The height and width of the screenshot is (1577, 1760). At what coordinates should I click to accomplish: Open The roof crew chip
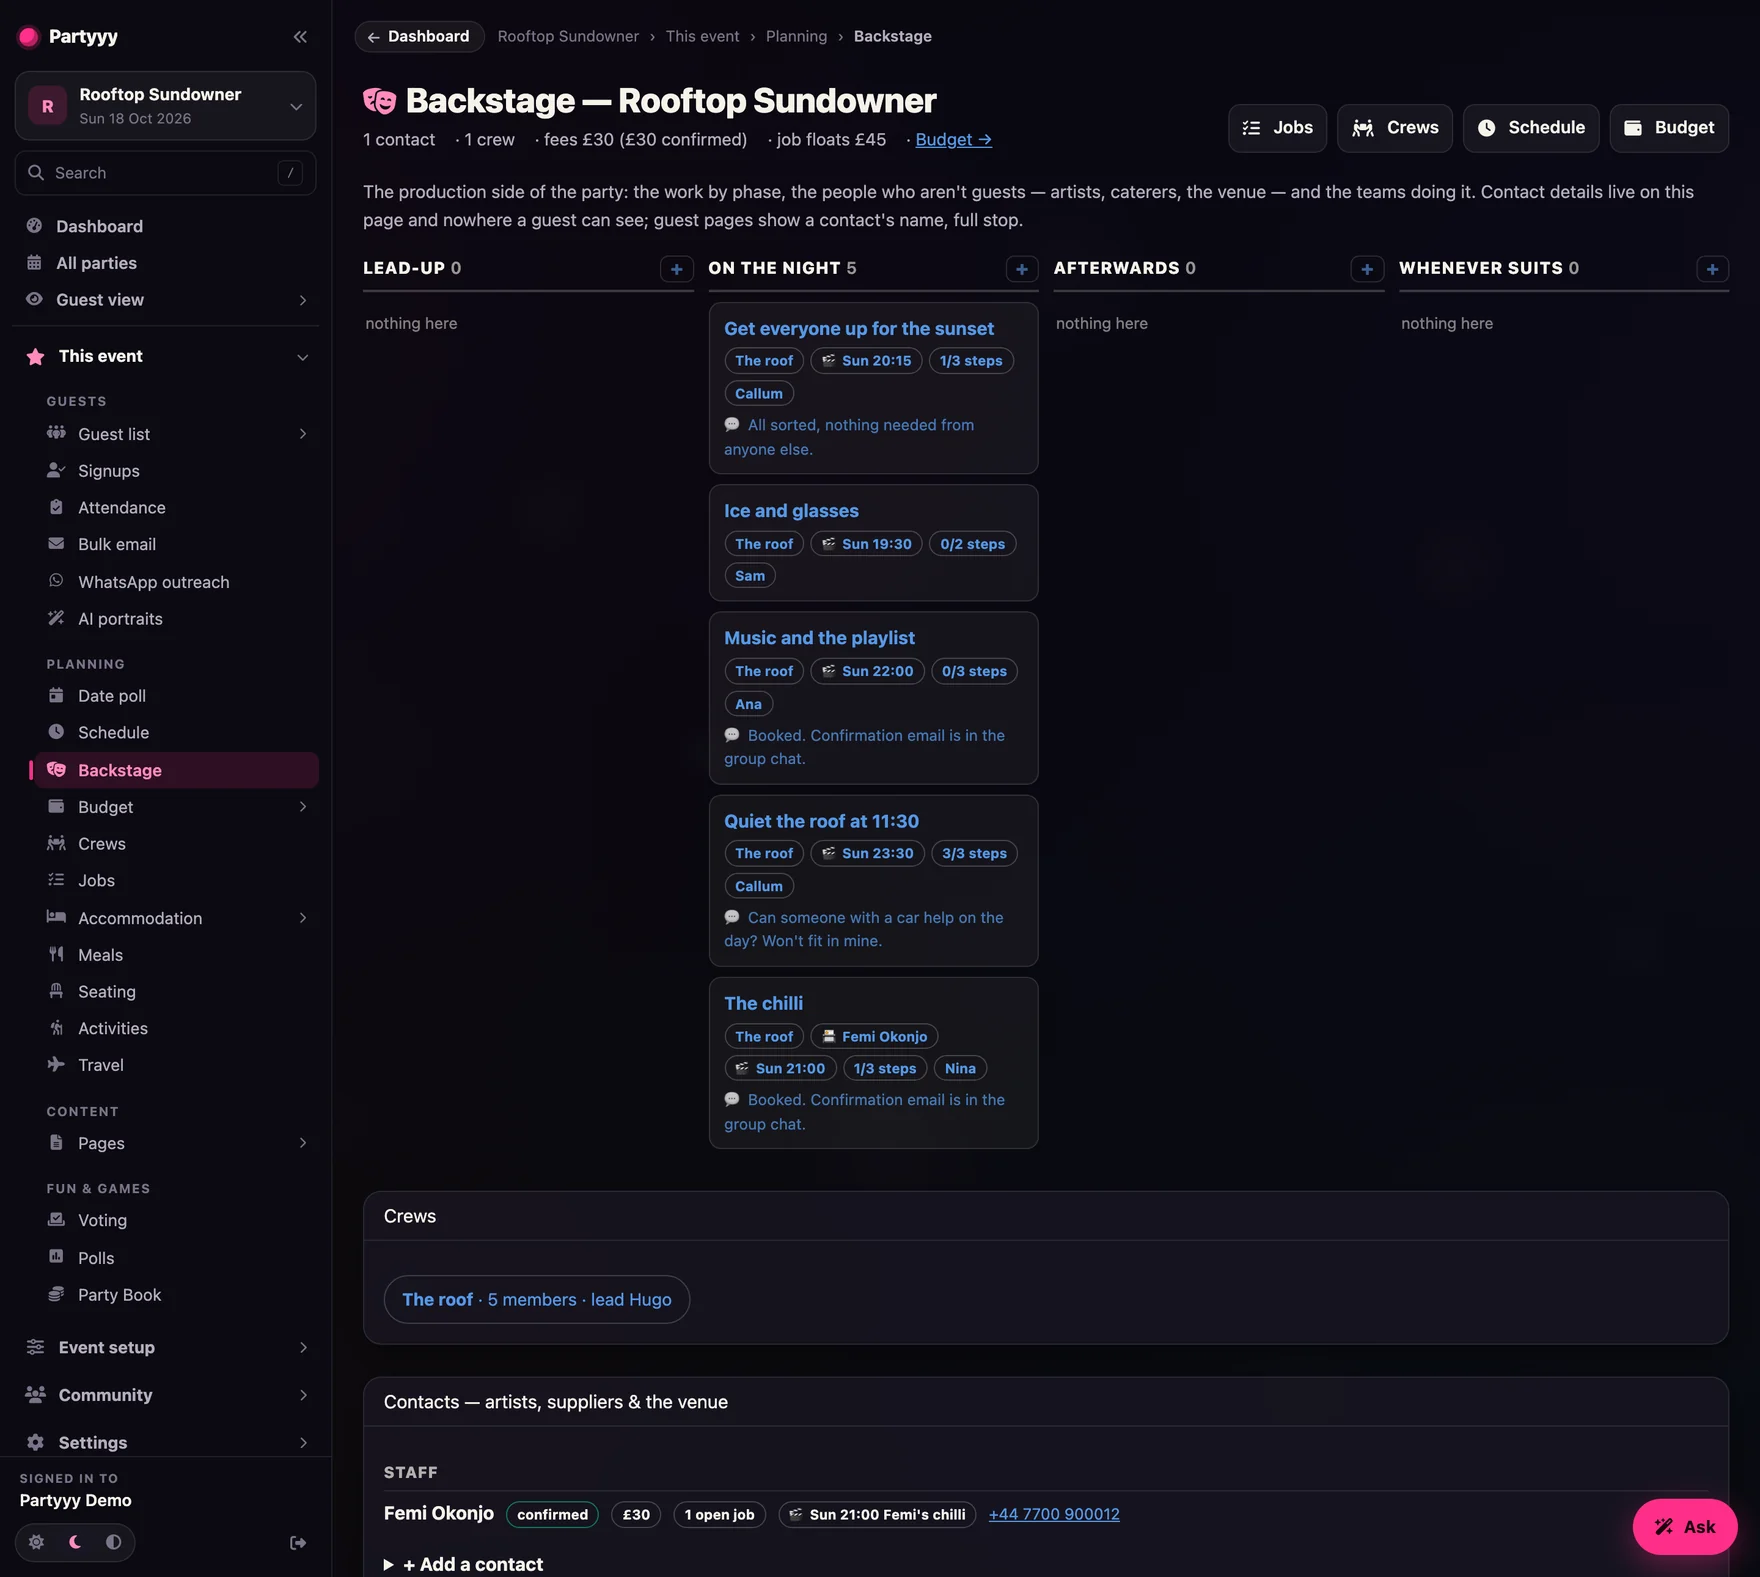click(x=537, y=1299)
